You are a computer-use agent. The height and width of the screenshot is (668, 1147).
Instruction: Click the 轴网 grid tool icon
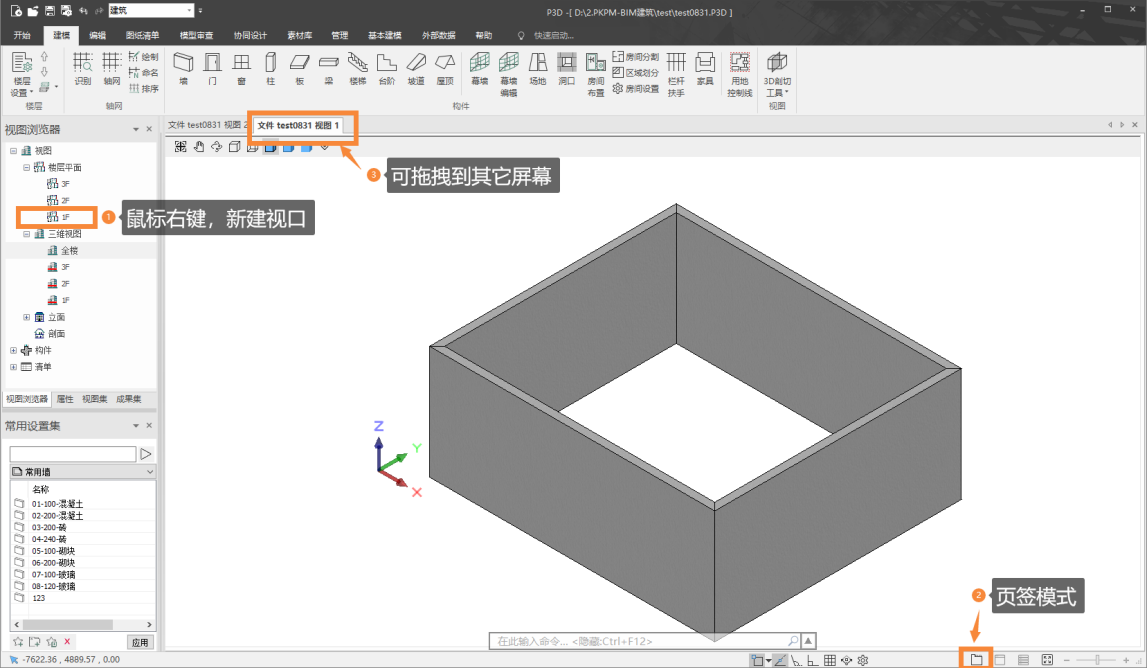112,68
